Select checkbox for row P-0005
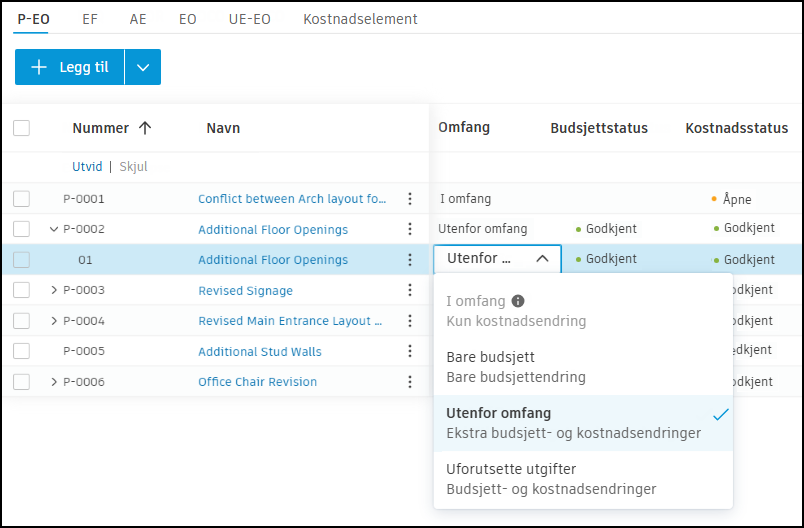 (22, 351)
